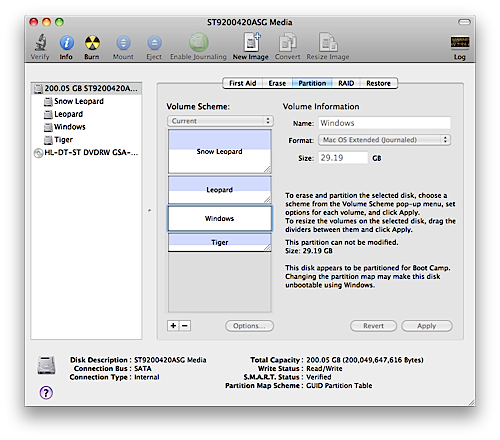Open the Log viewer icon

pyautogui.click(x=460, y=43)
